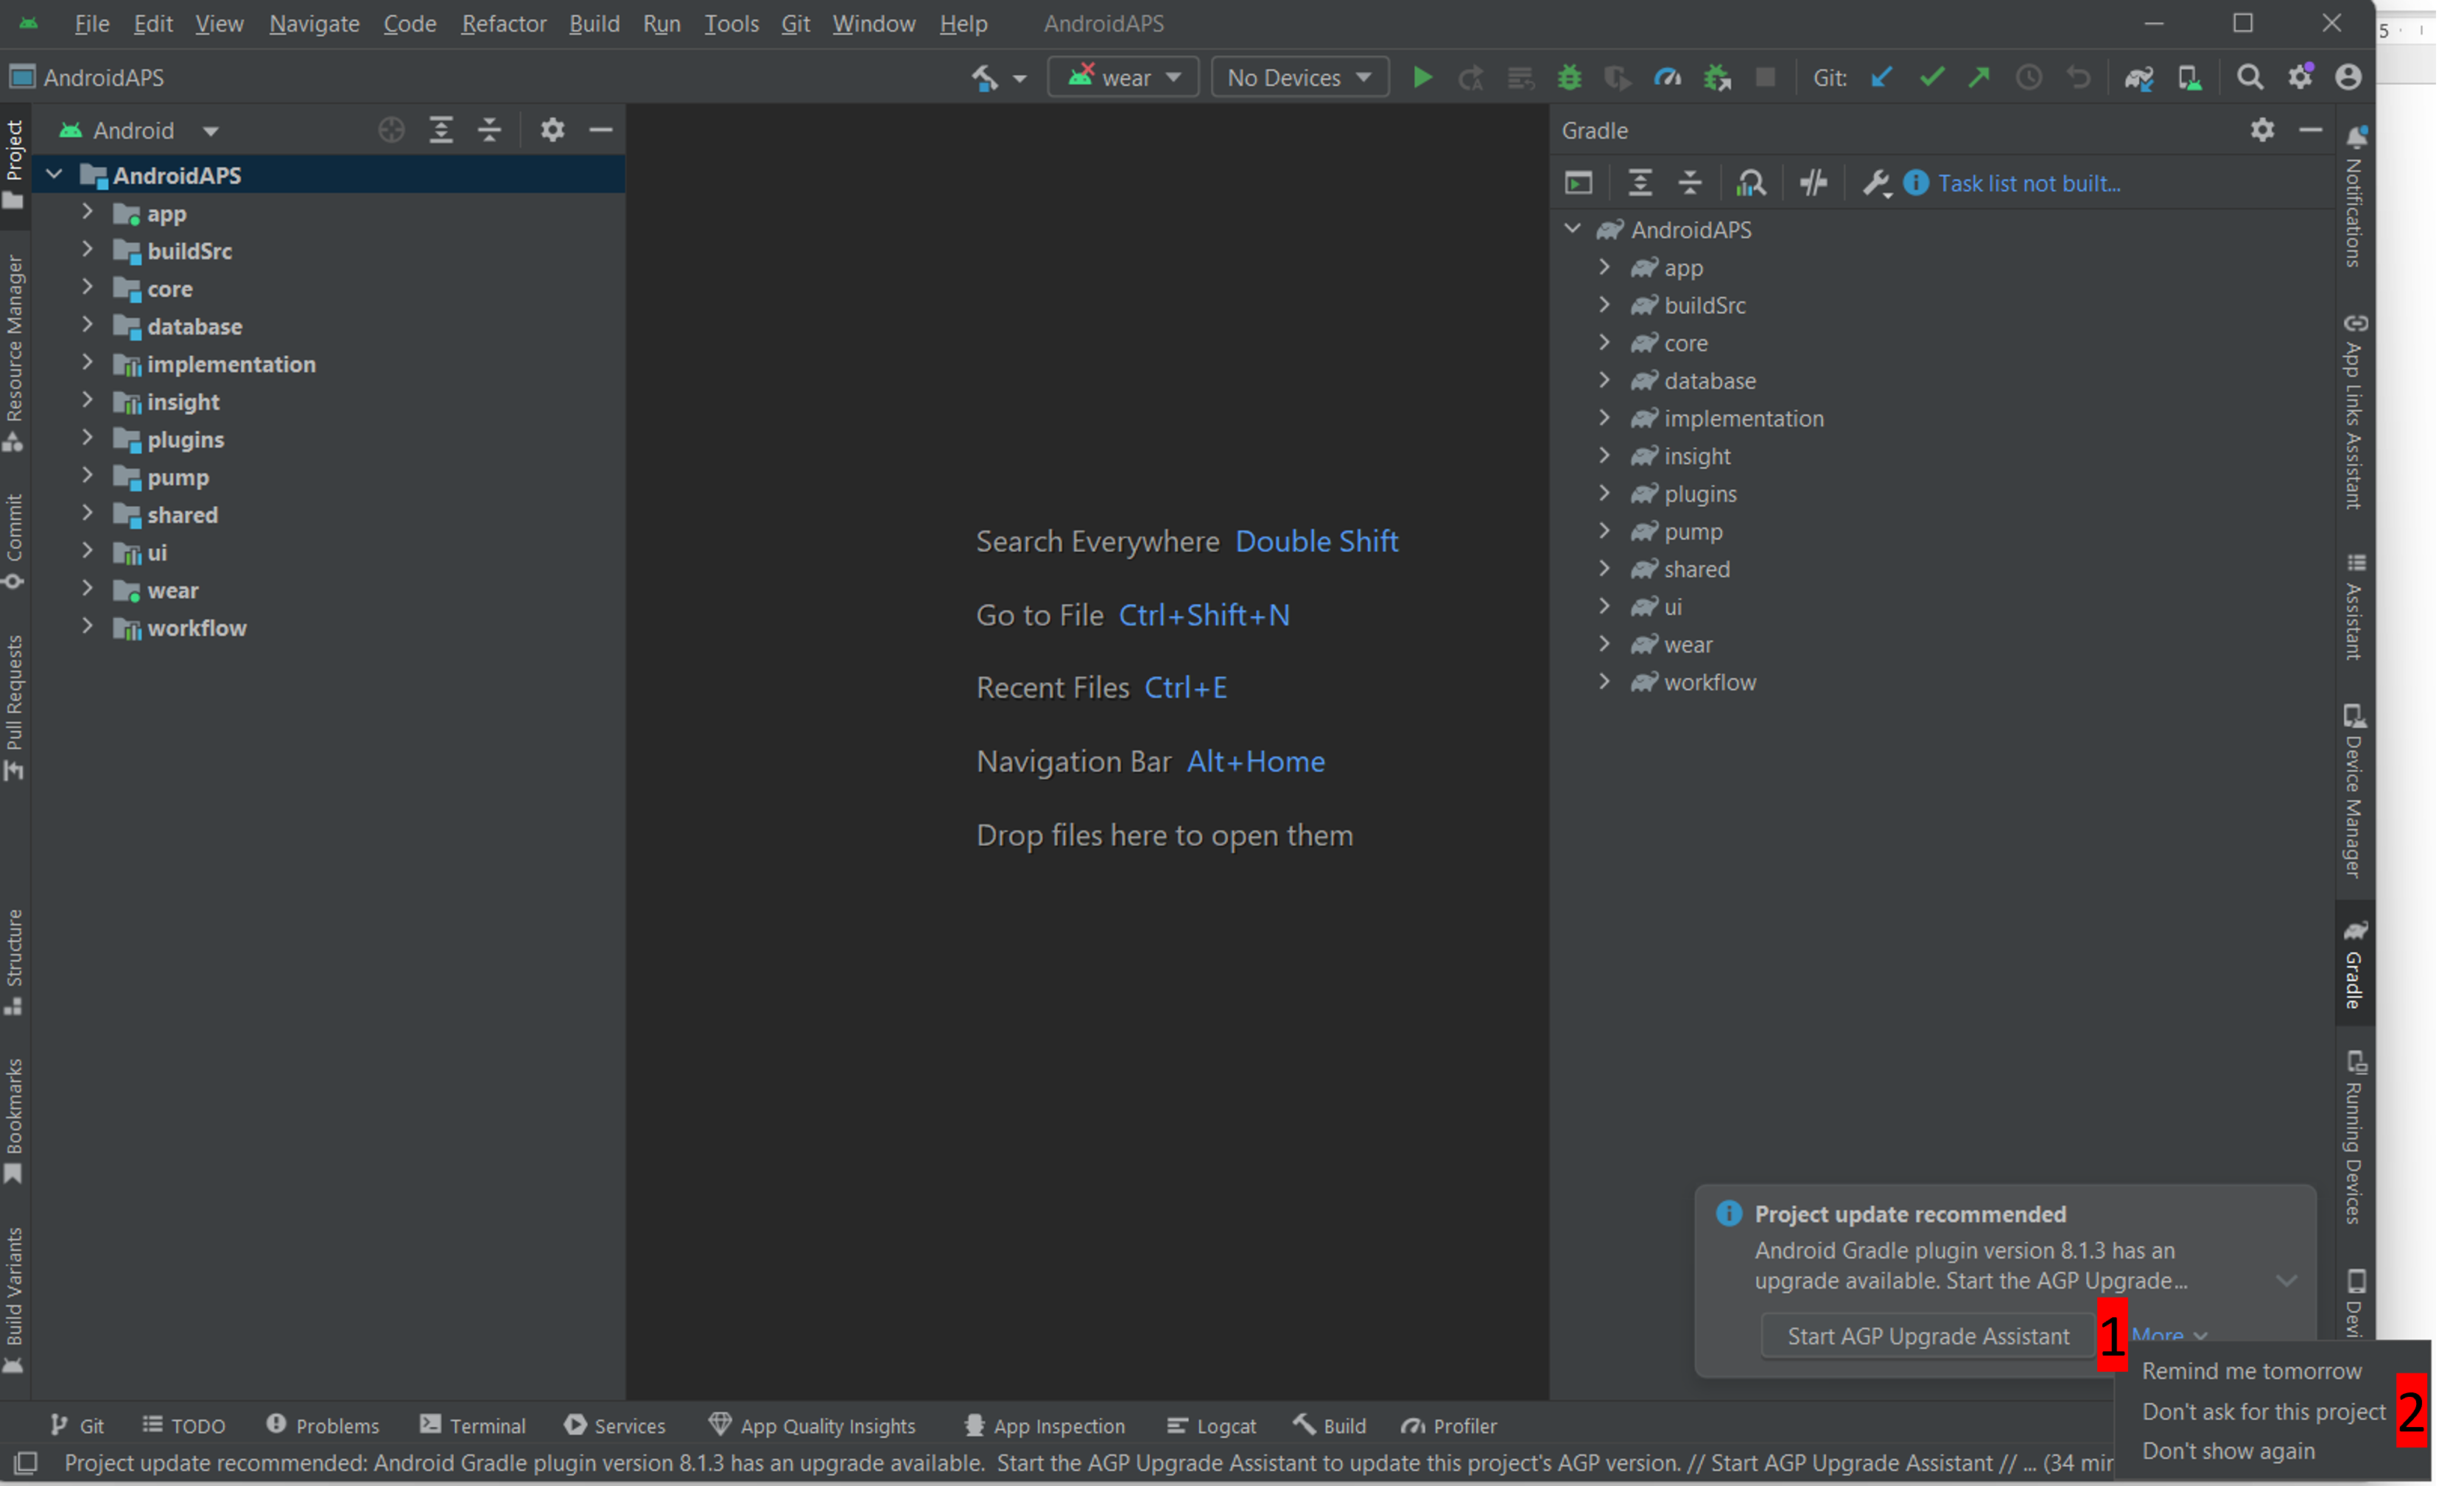Open the Terminal tool window tab

473,1425
